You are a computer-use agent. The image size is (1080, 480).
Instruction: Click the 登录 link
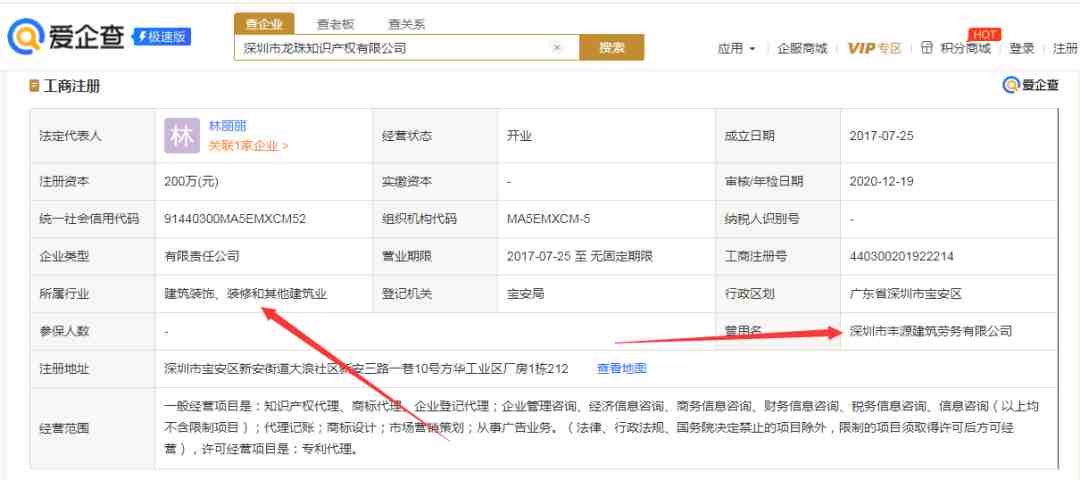tap(1022, 48)
